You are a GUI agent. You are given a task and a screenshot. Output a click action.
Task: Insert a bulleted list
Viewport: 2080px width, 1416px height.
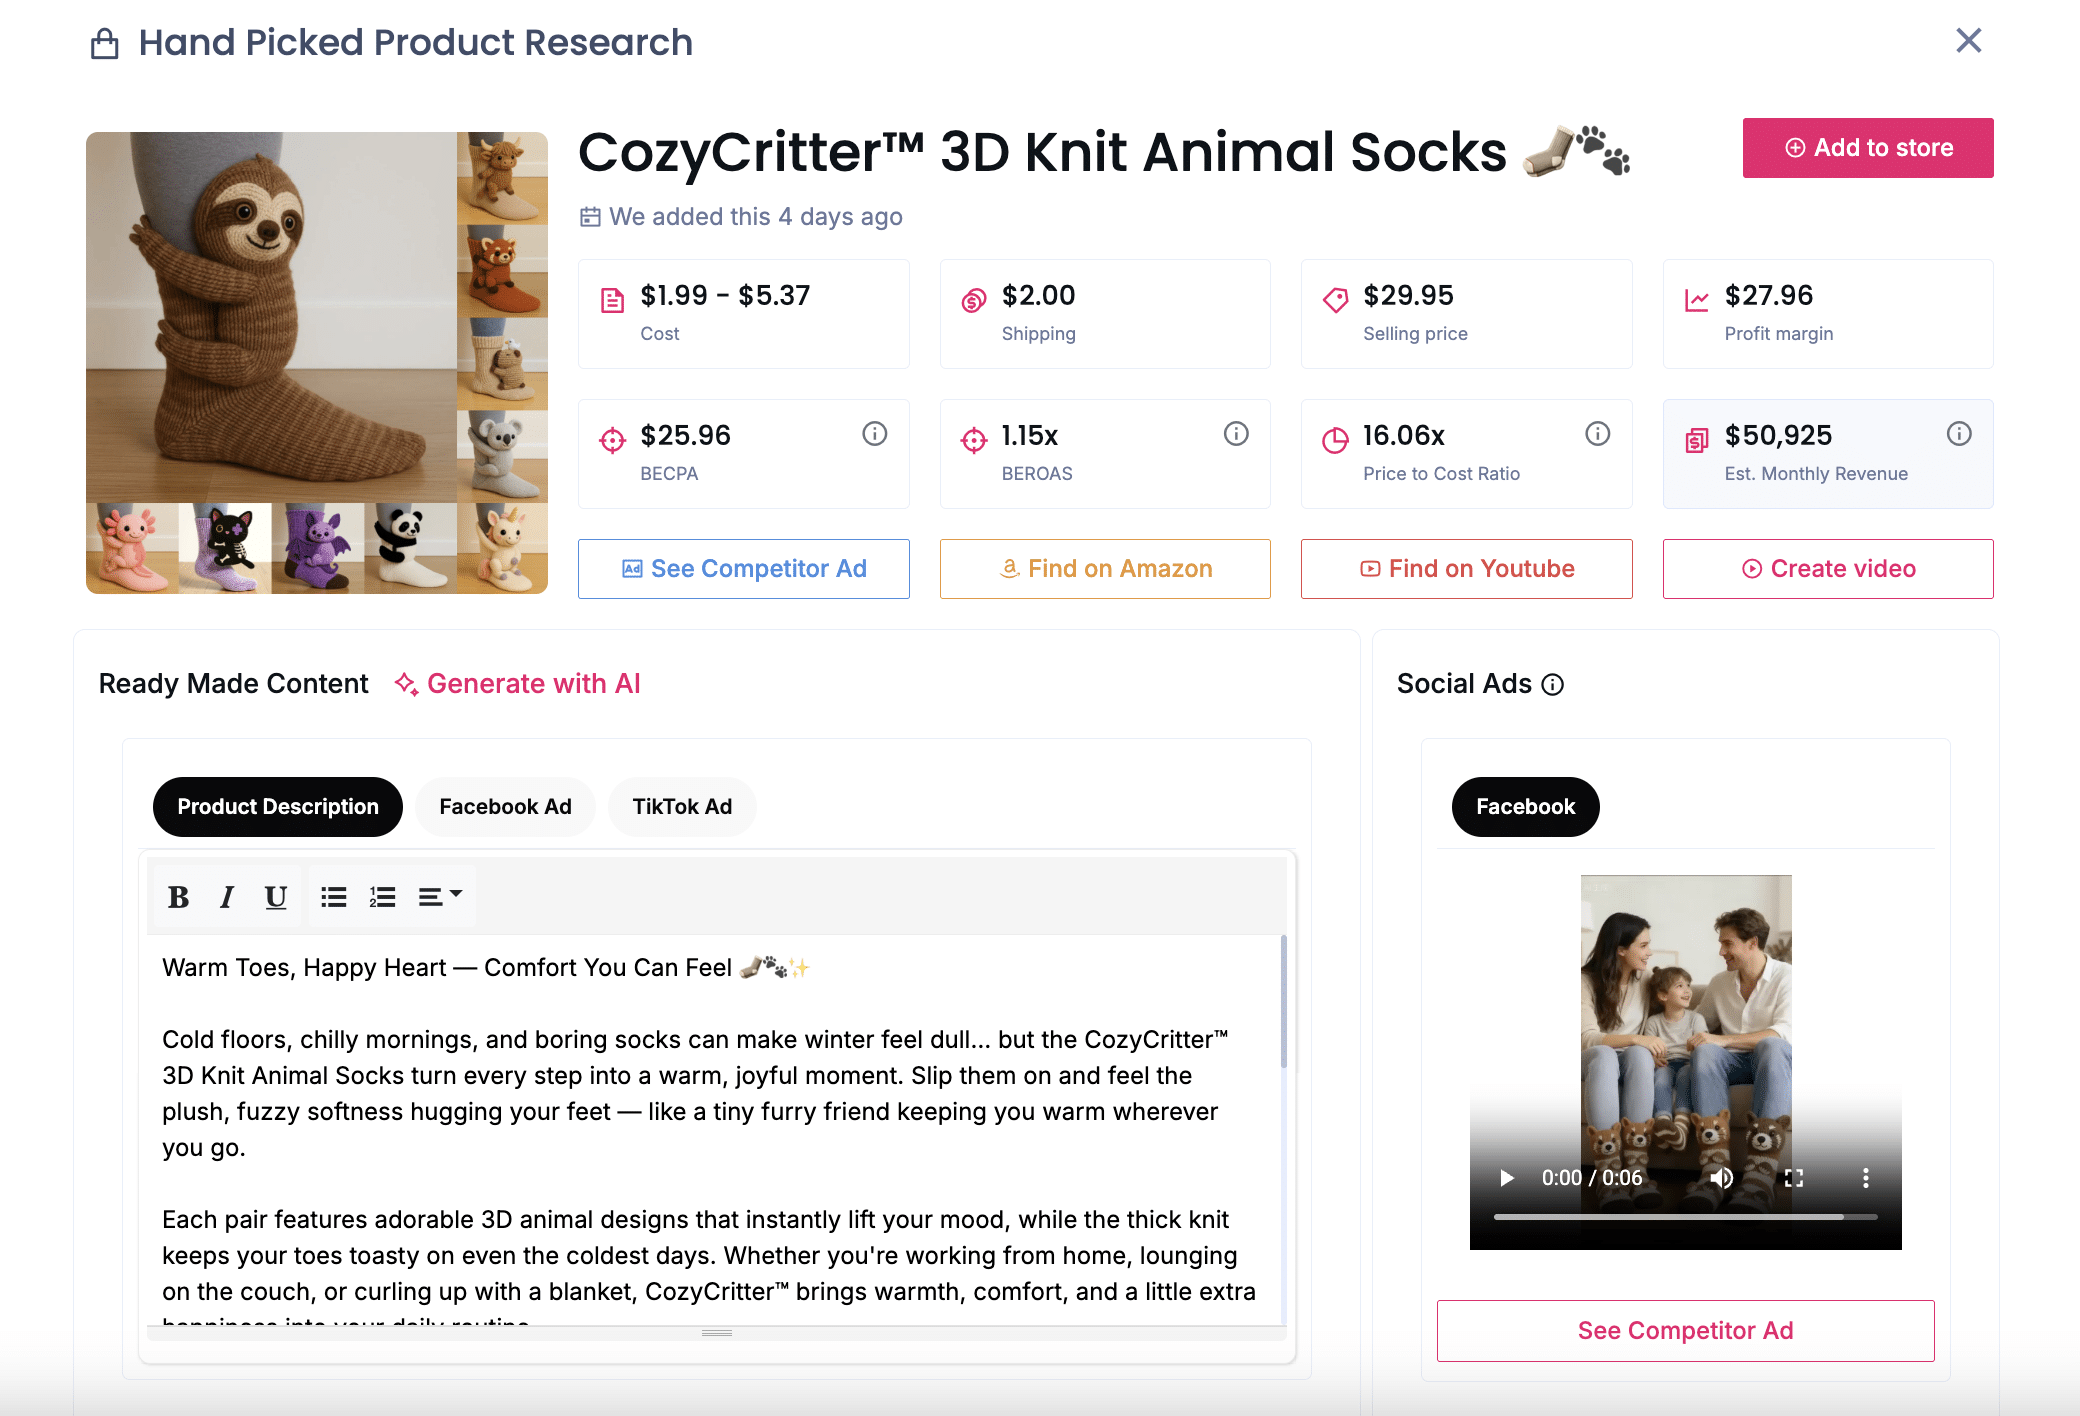[333, 897]
